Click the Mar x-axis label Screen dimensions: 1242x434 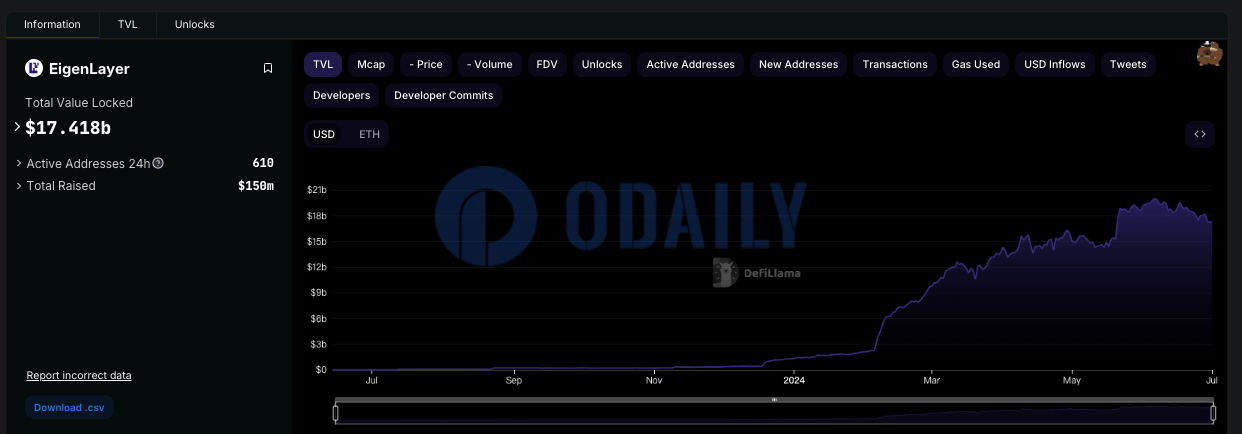pyautogui.click(x=932, y=380)
